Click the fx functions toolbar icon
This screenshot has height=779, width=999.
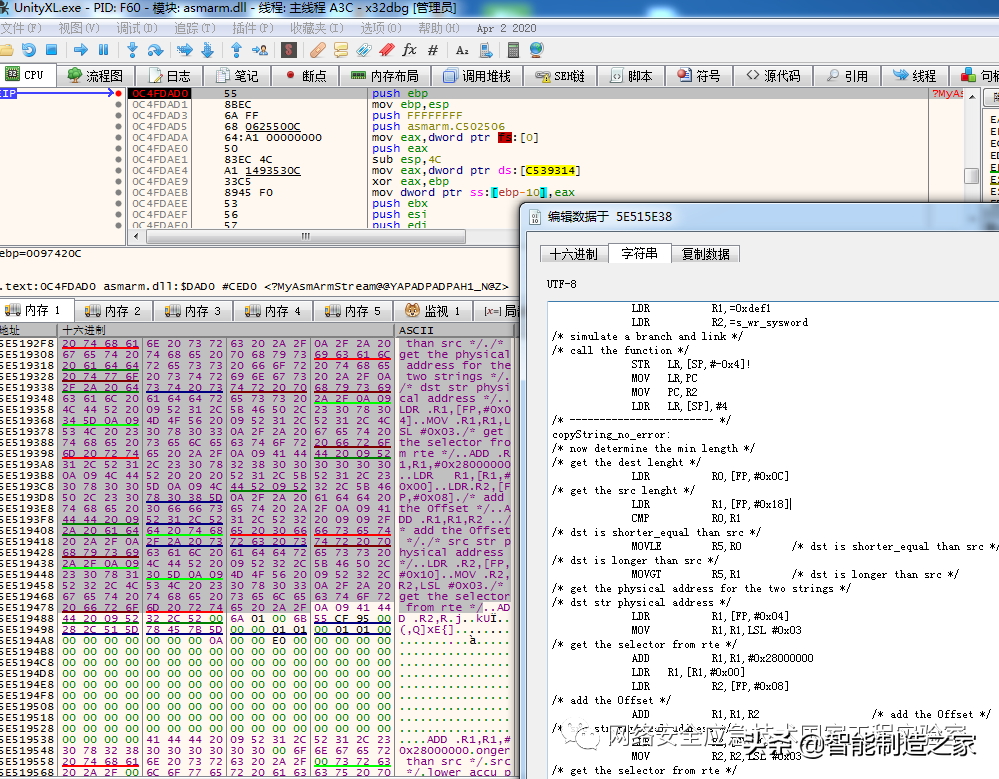(x=409, y=50)
